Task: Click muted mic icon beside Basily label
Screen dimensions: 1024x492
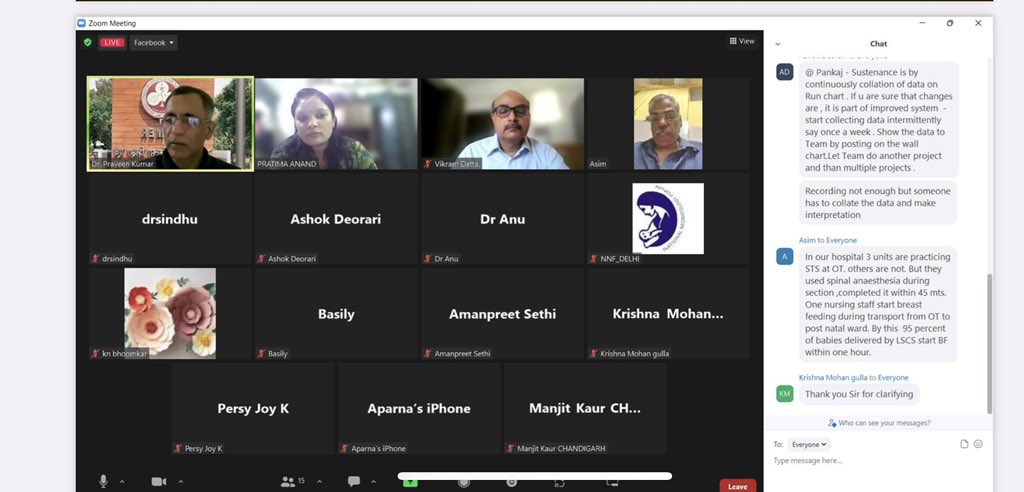Action: [x=262, y=353]
